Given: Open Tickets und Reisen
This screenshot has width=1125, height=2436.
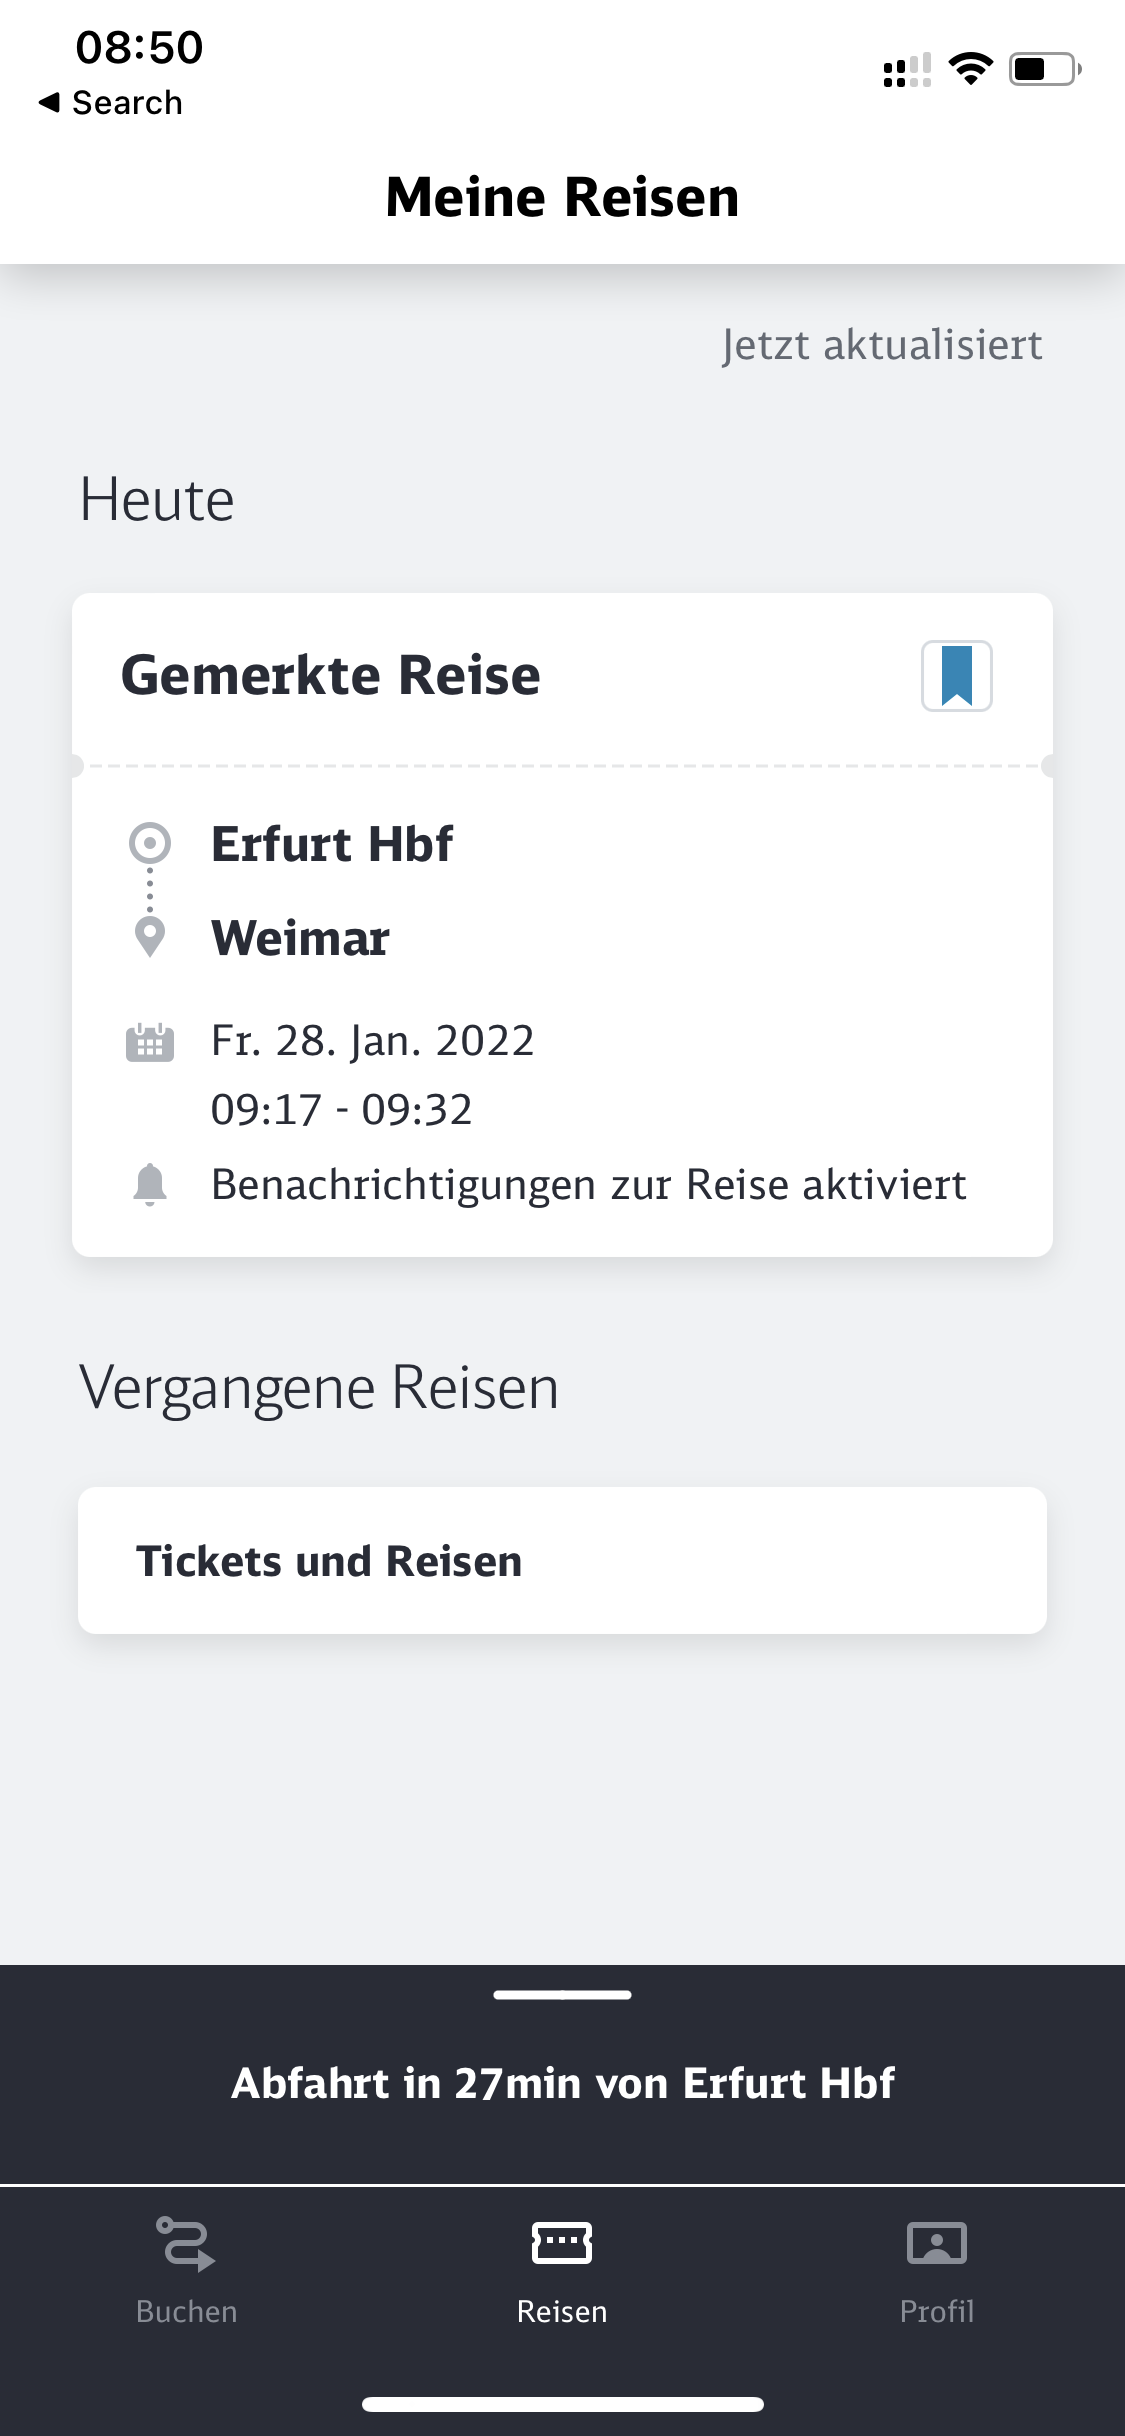Looking at the screenshot, I should tap(562, 1561).
